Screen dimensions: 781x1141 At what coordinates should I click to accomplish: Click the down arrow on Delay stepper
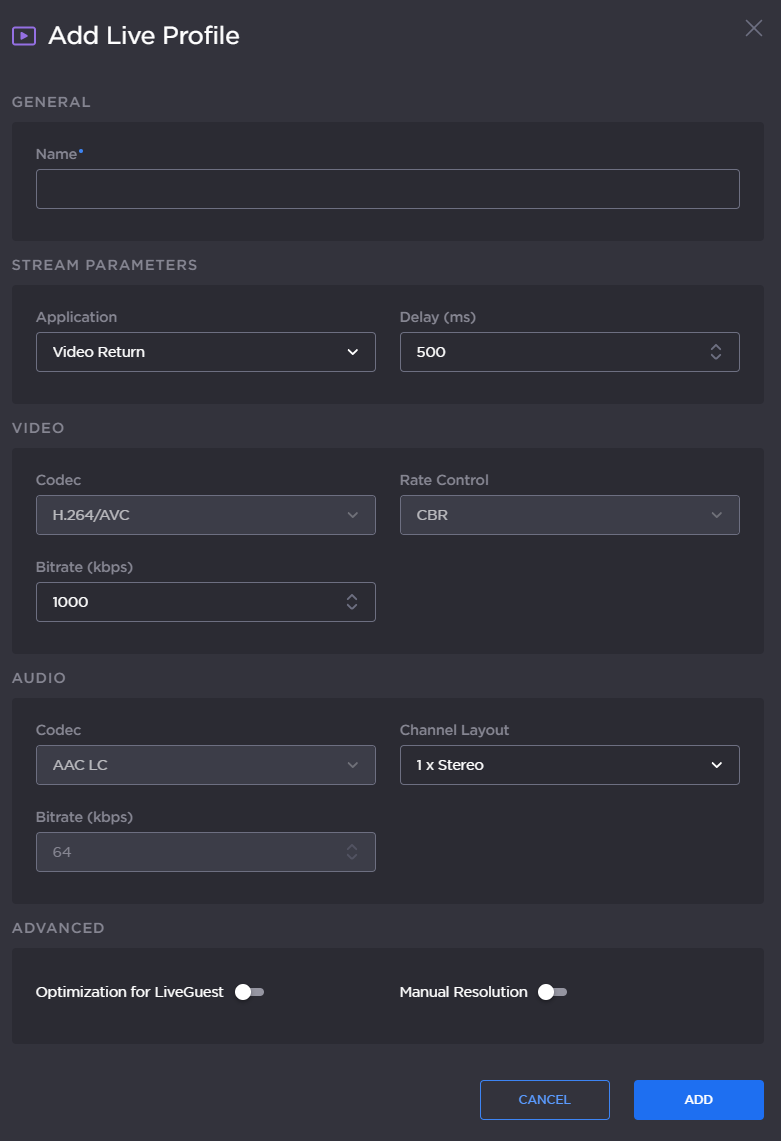coord(715,357)
